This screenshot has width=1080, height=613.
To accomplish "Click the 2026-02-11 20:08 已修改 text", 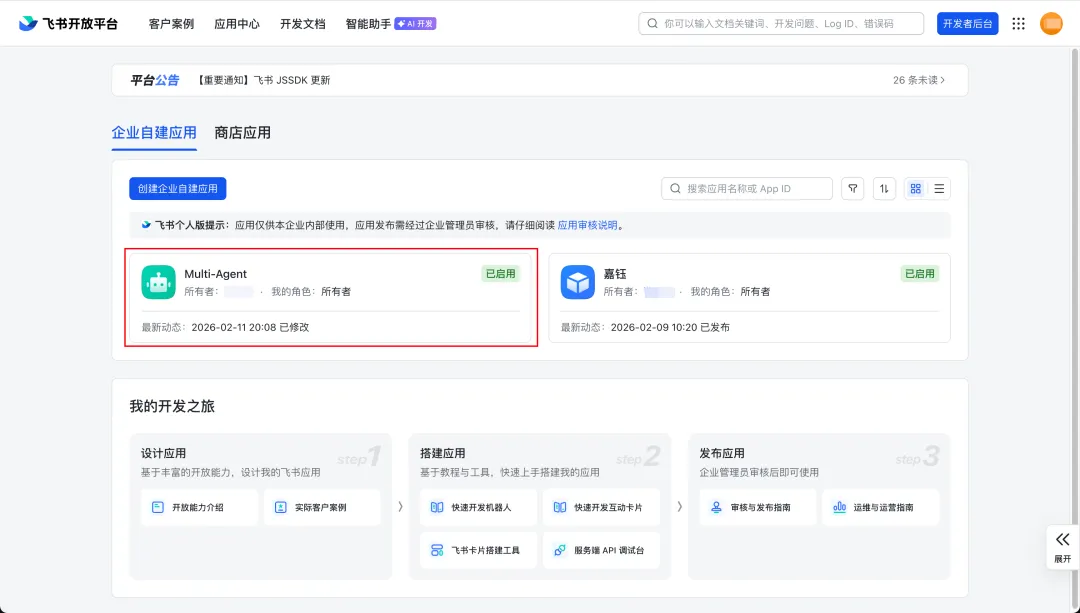I will pos(250,327).
